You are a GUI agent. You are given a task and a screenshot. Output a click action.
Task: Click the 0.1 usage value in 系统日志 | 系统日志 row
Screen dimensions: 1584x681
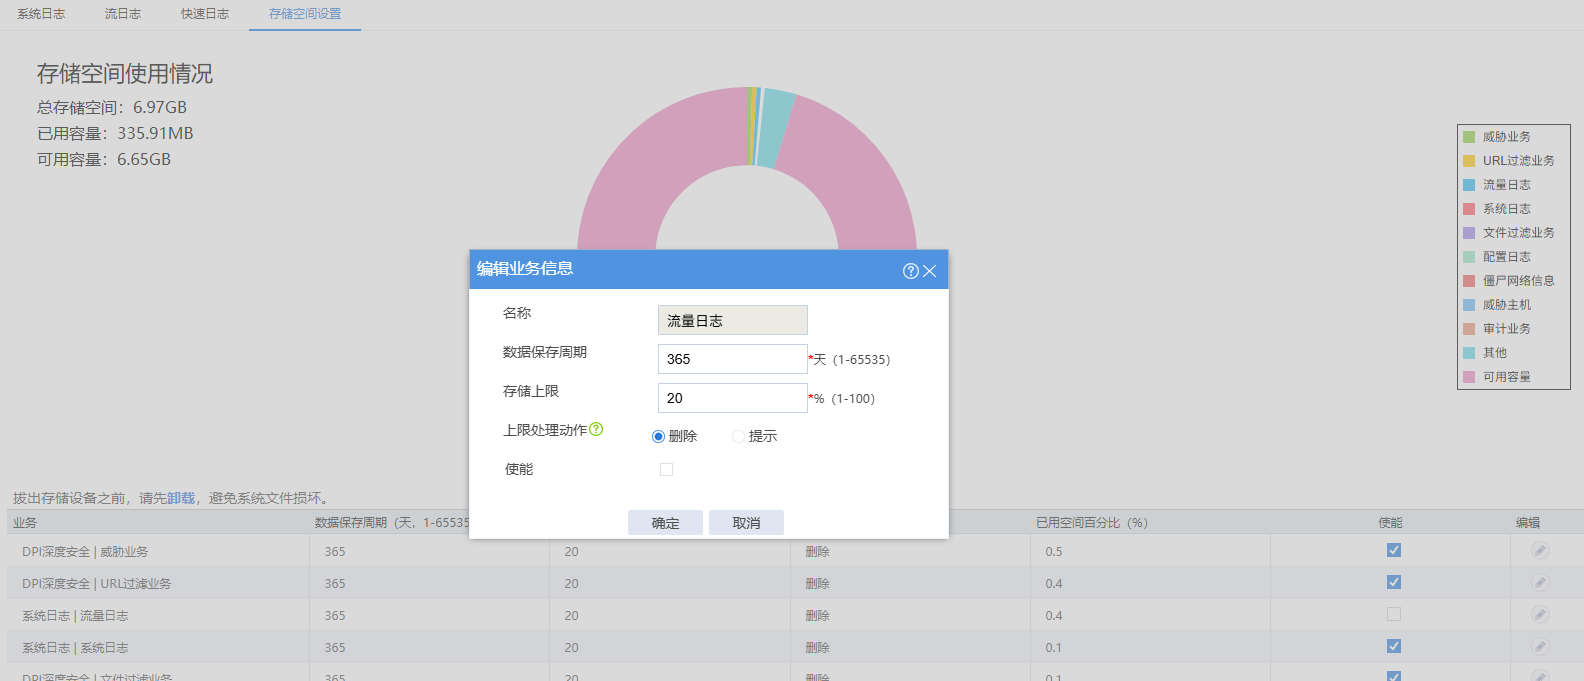click(1054, 648)
